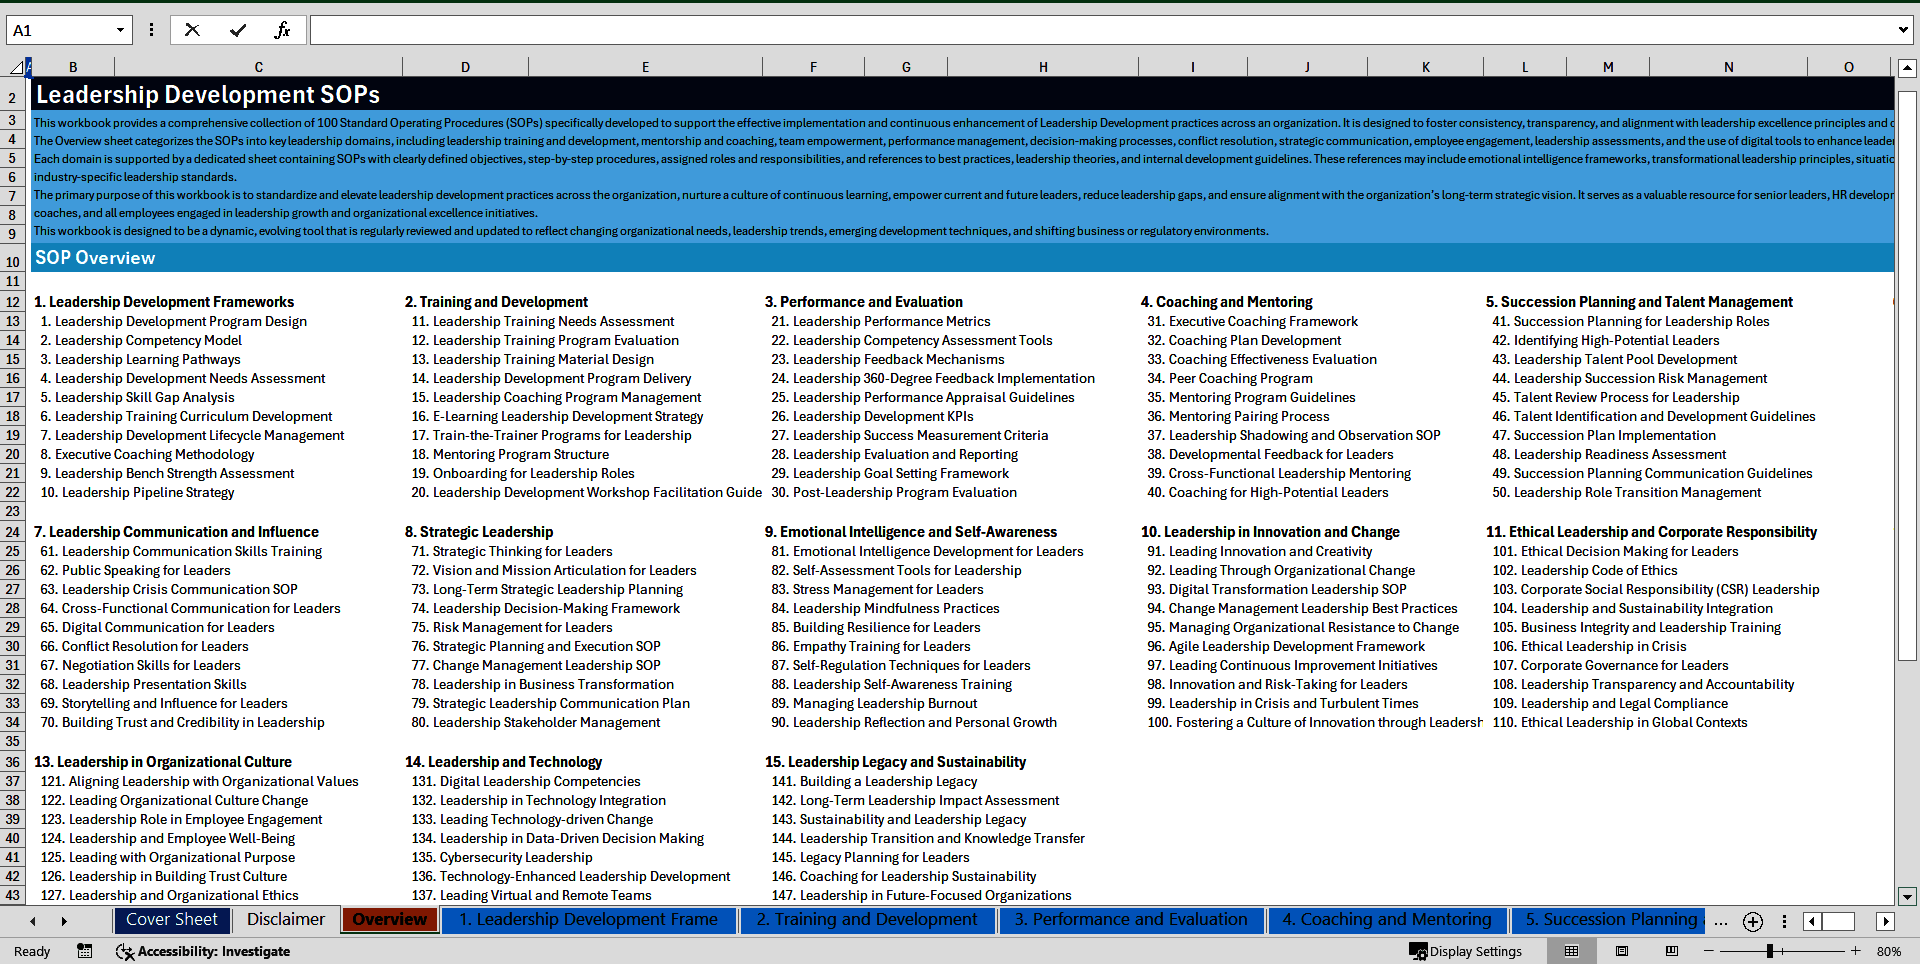
Task: Click the macro recording icon in status bar
Action: [x=85, y=951]
